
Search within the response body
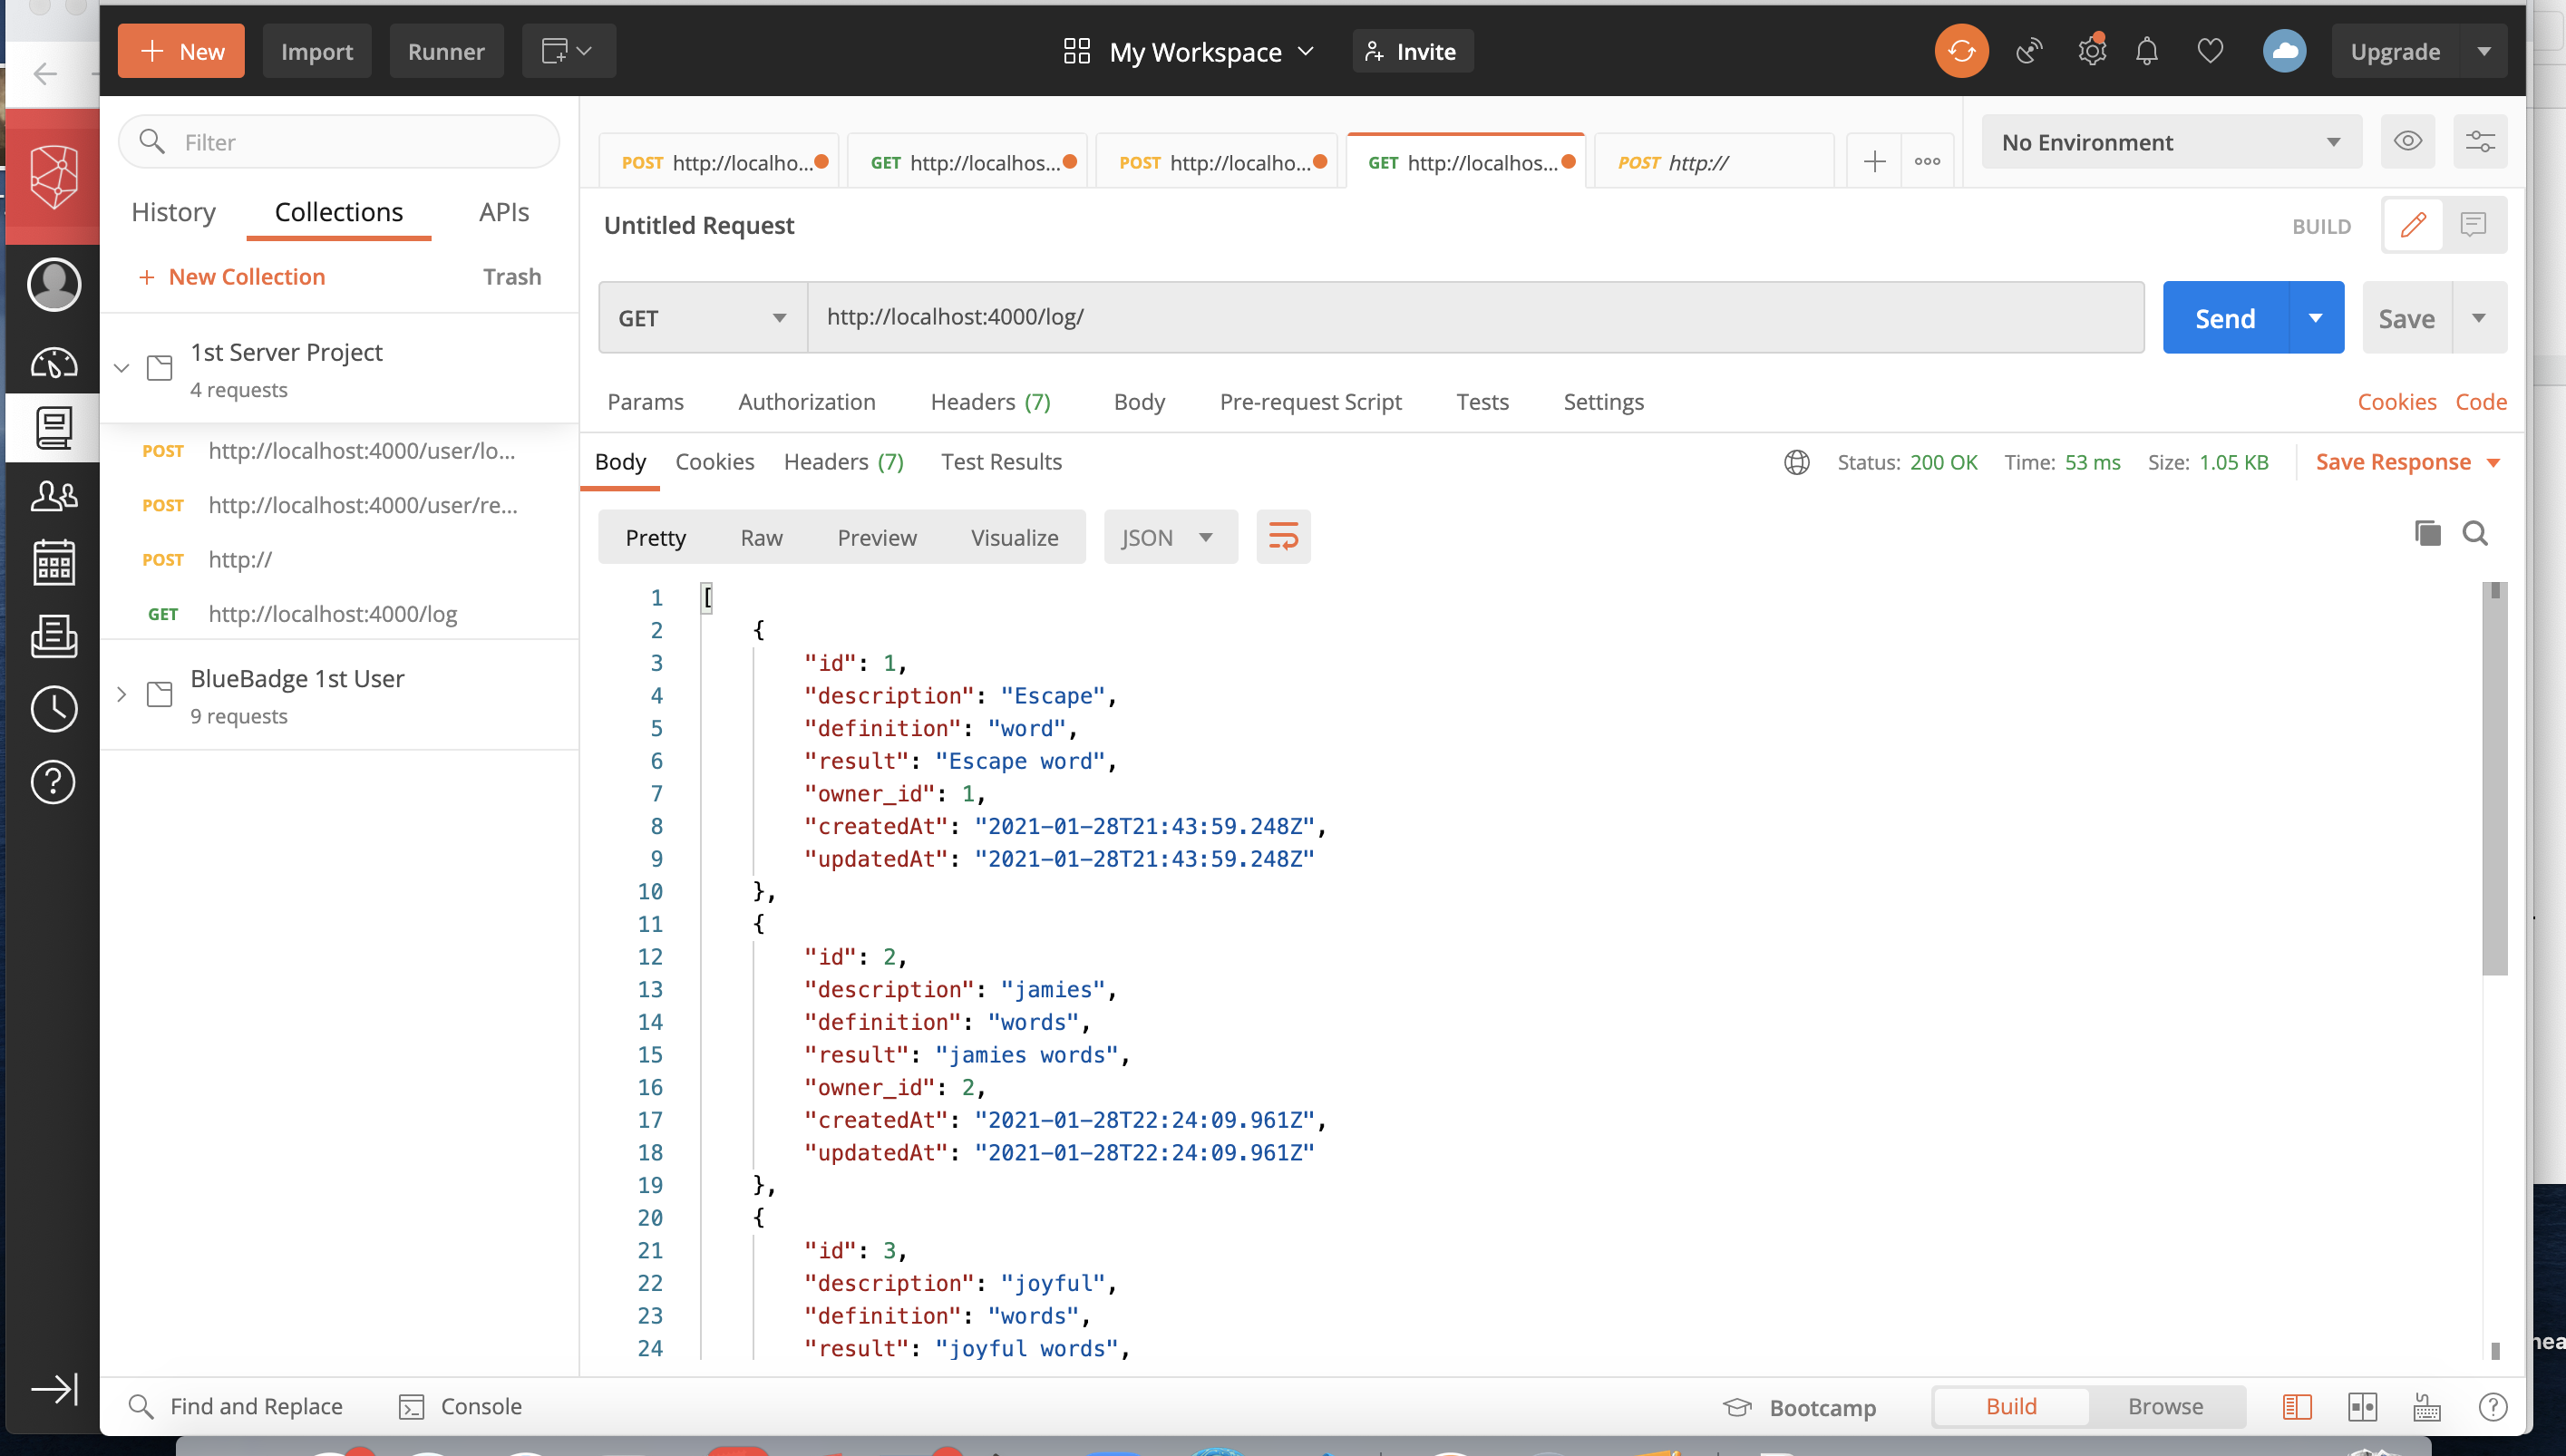point(2476,533)
